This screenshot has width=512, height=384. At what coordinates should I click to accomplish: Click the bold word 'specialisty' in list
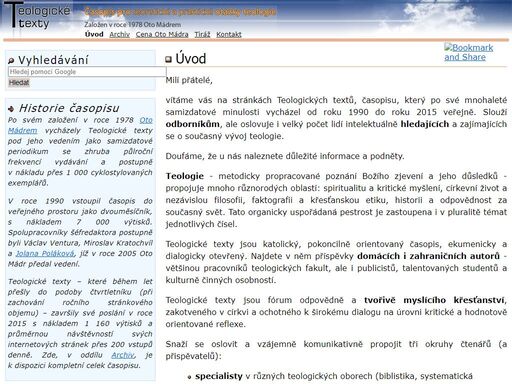pos(219,376)
